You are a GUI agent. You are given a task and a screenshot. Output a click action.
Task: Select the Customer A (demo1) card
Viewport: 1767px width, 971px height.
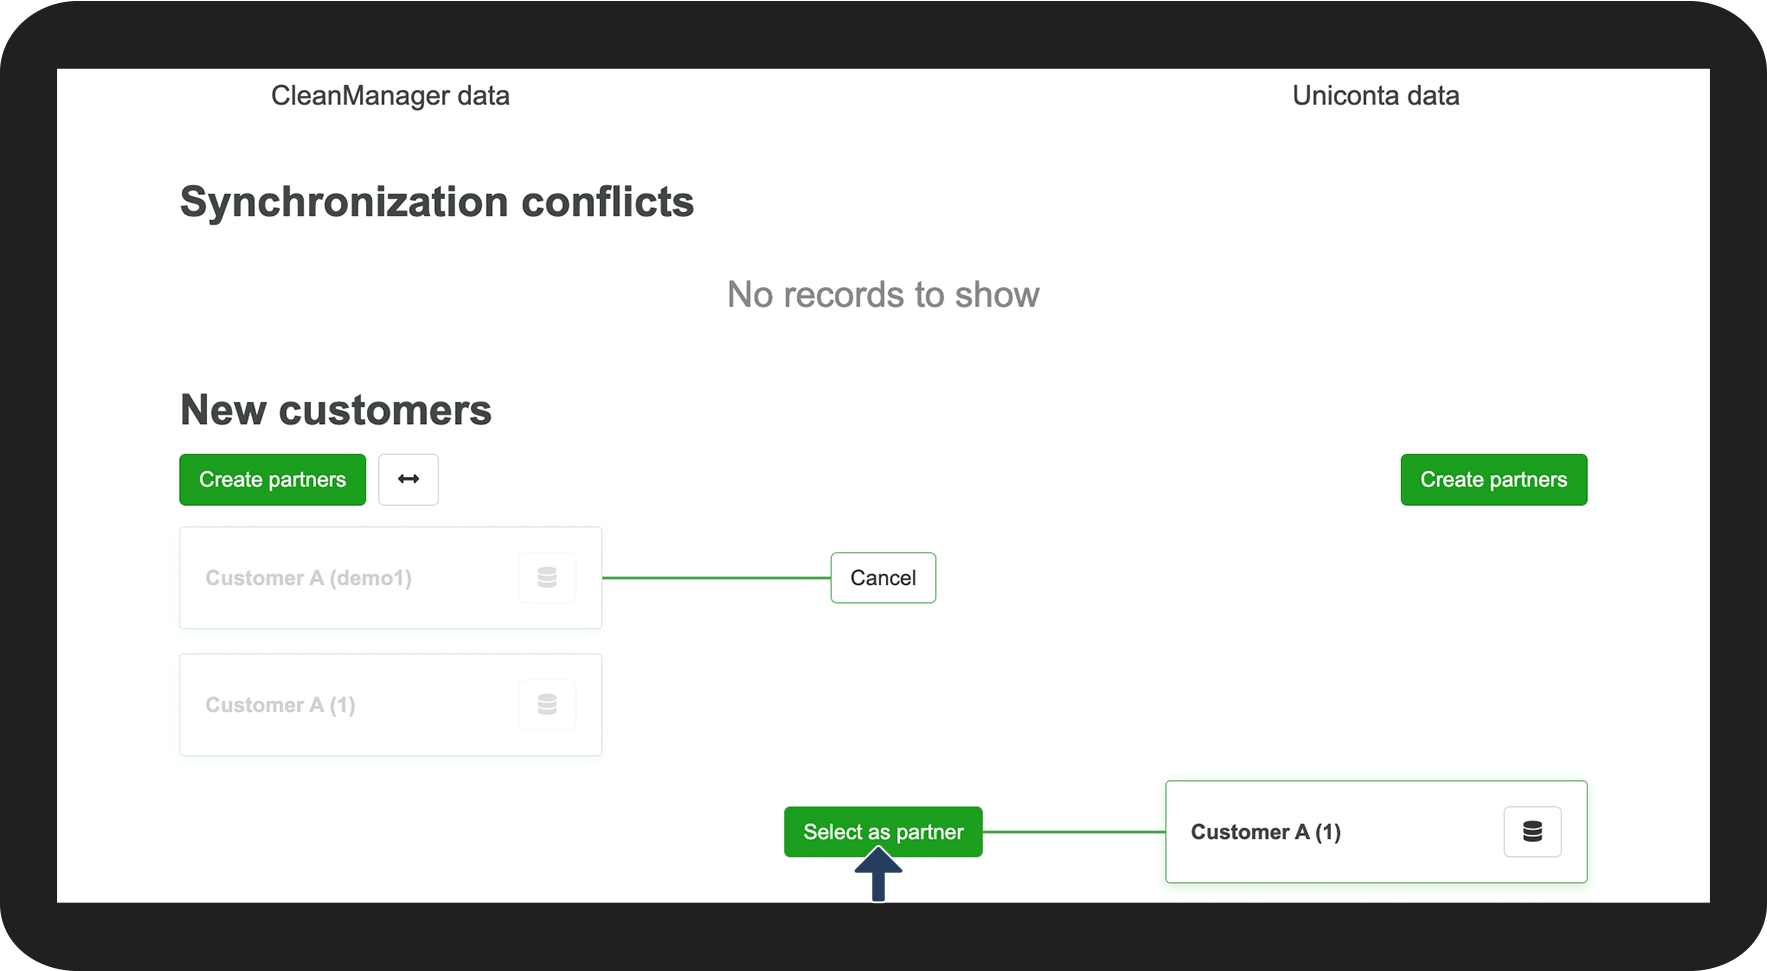coord(391,578)
